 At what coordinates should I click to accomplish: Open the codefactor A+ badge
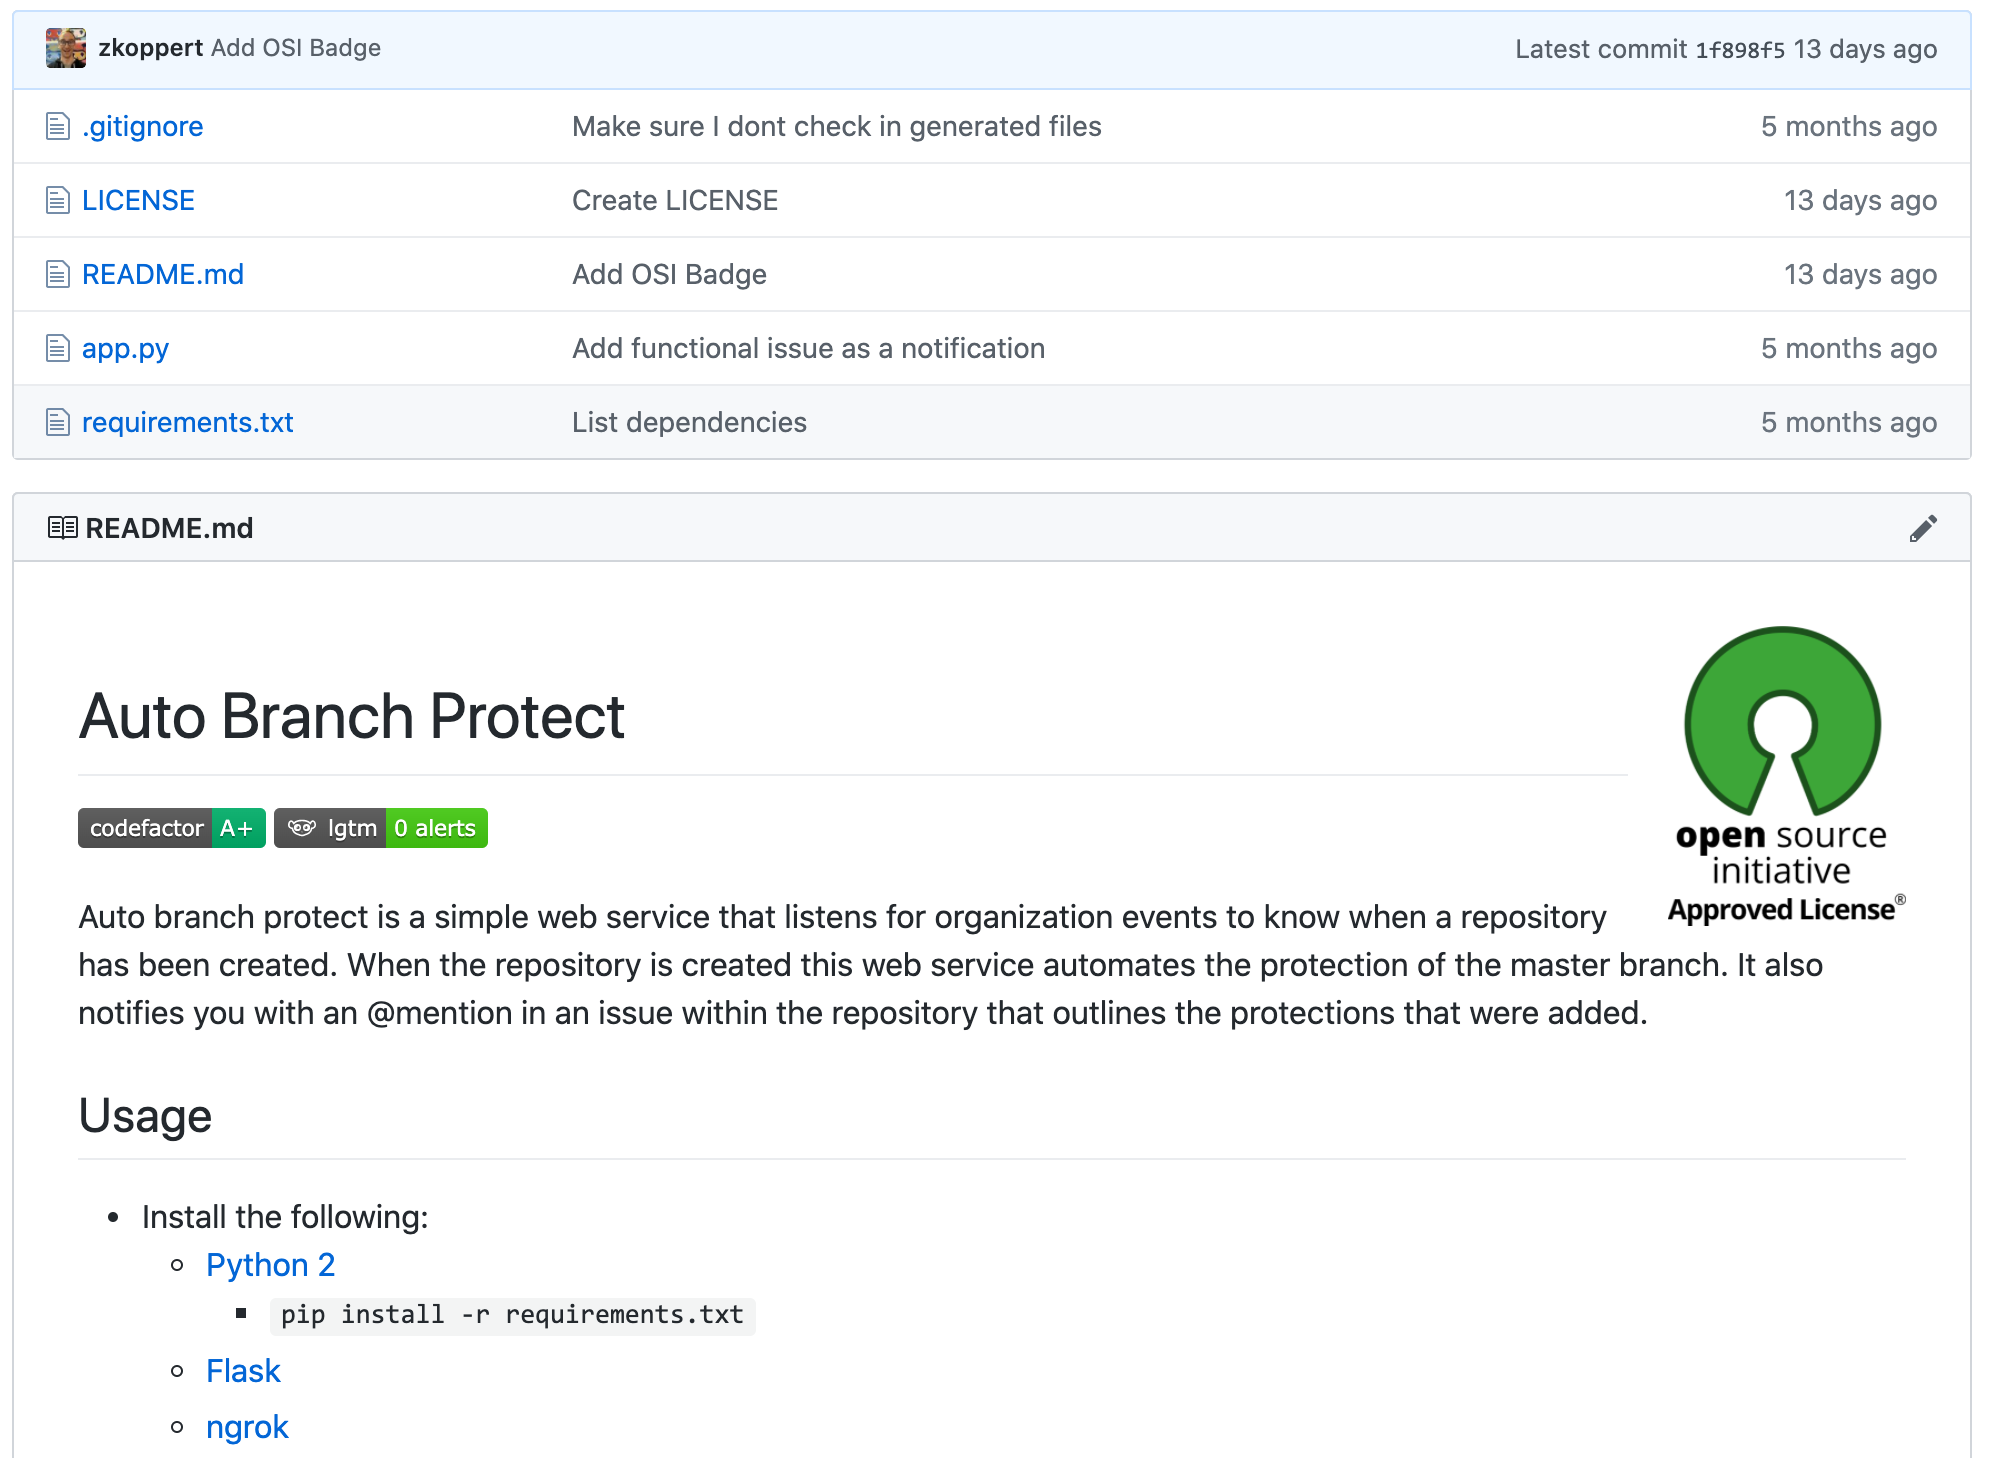(x=171, y=828)
